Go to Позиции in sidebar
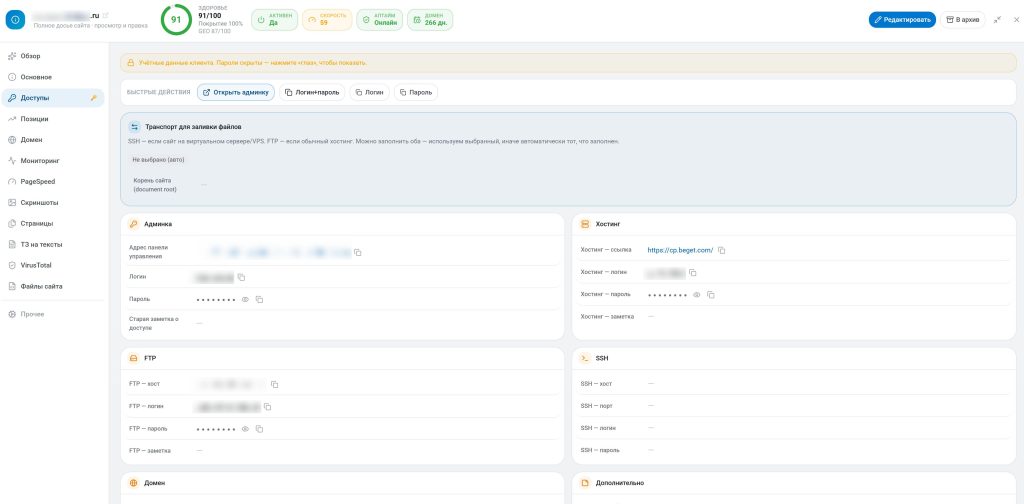The image size is (1024, 504). point(53,119)
